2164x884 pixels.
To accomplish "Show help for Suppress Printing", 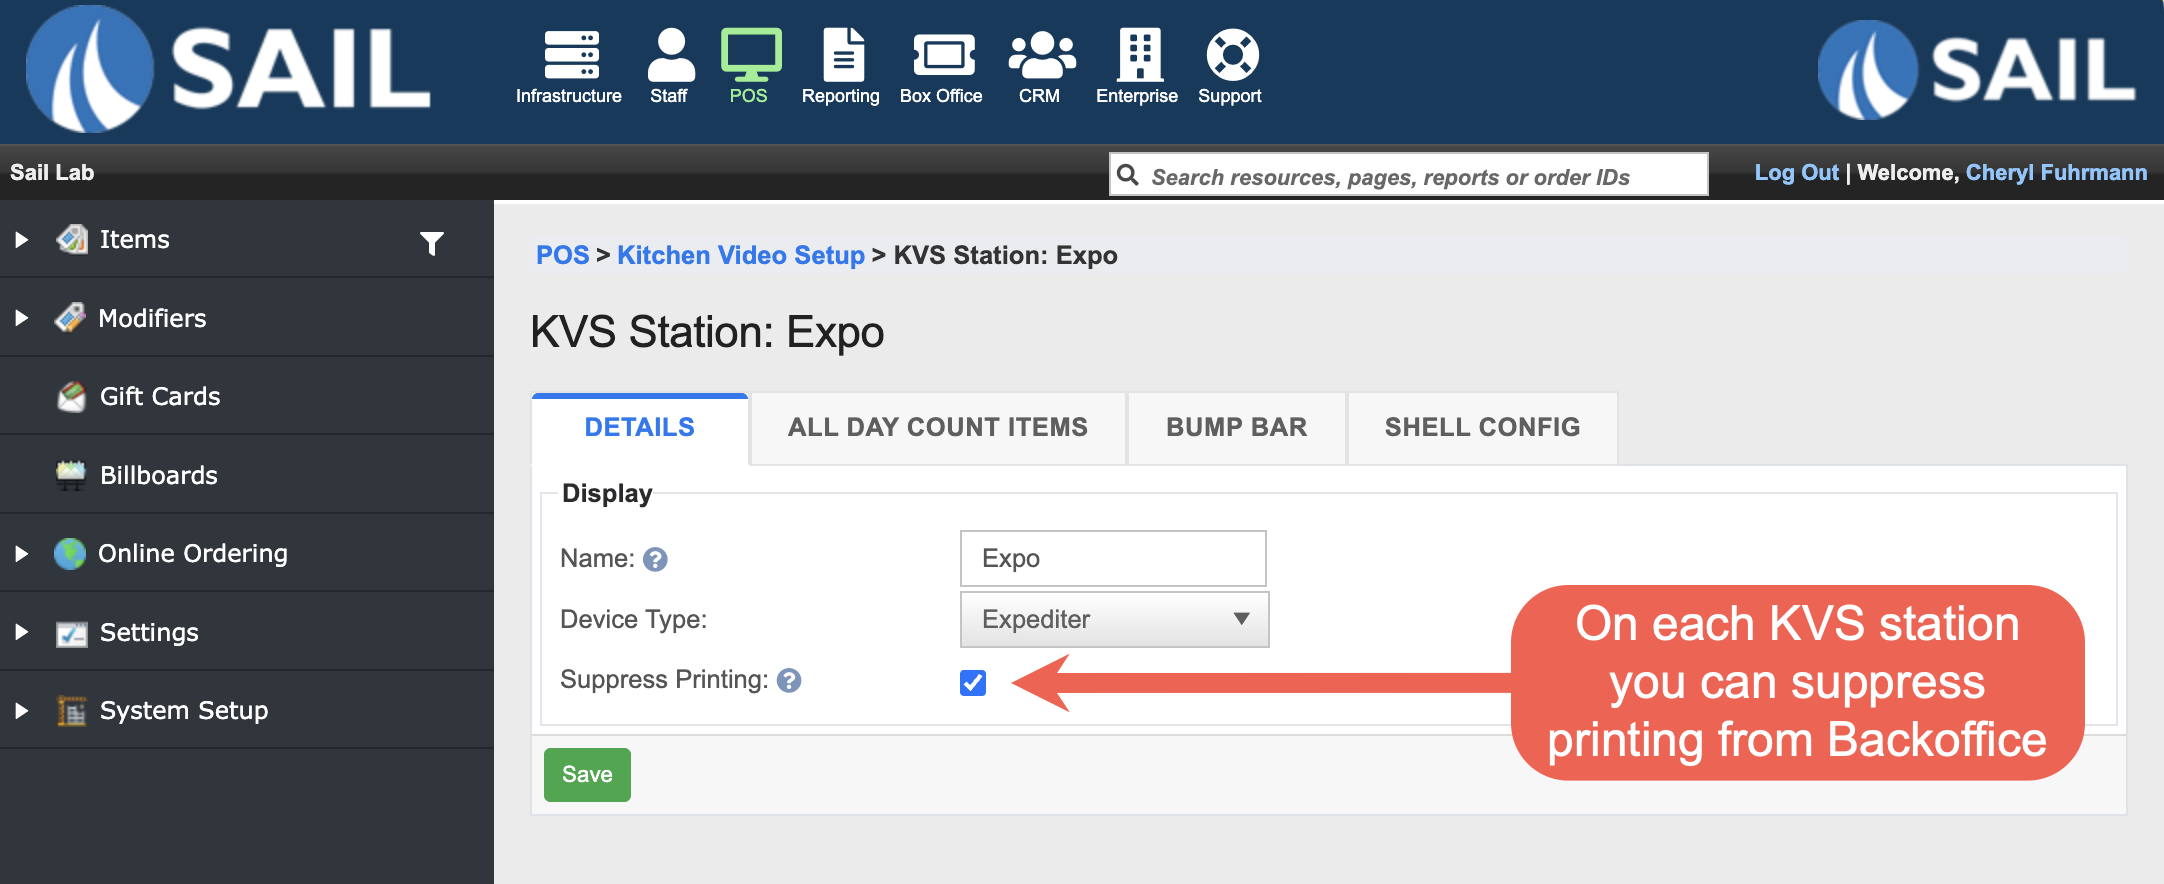I will 789,681.
